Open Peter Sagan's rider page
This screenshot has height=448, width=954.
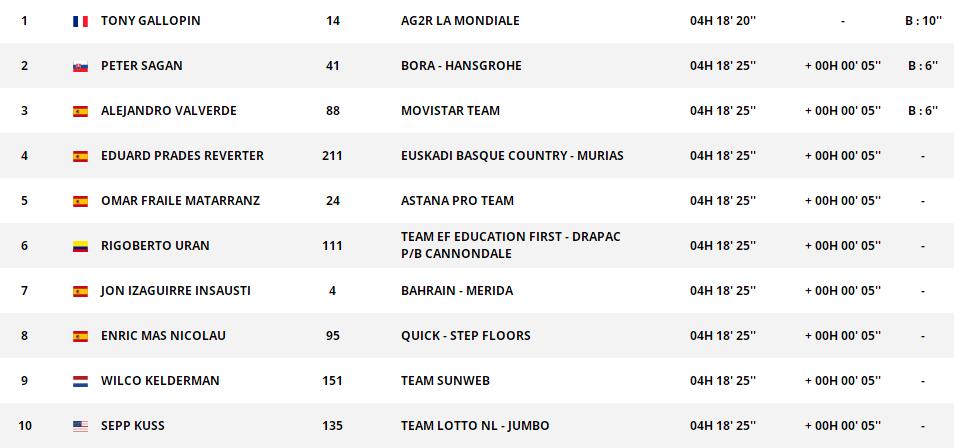click(x=141, y=66)
